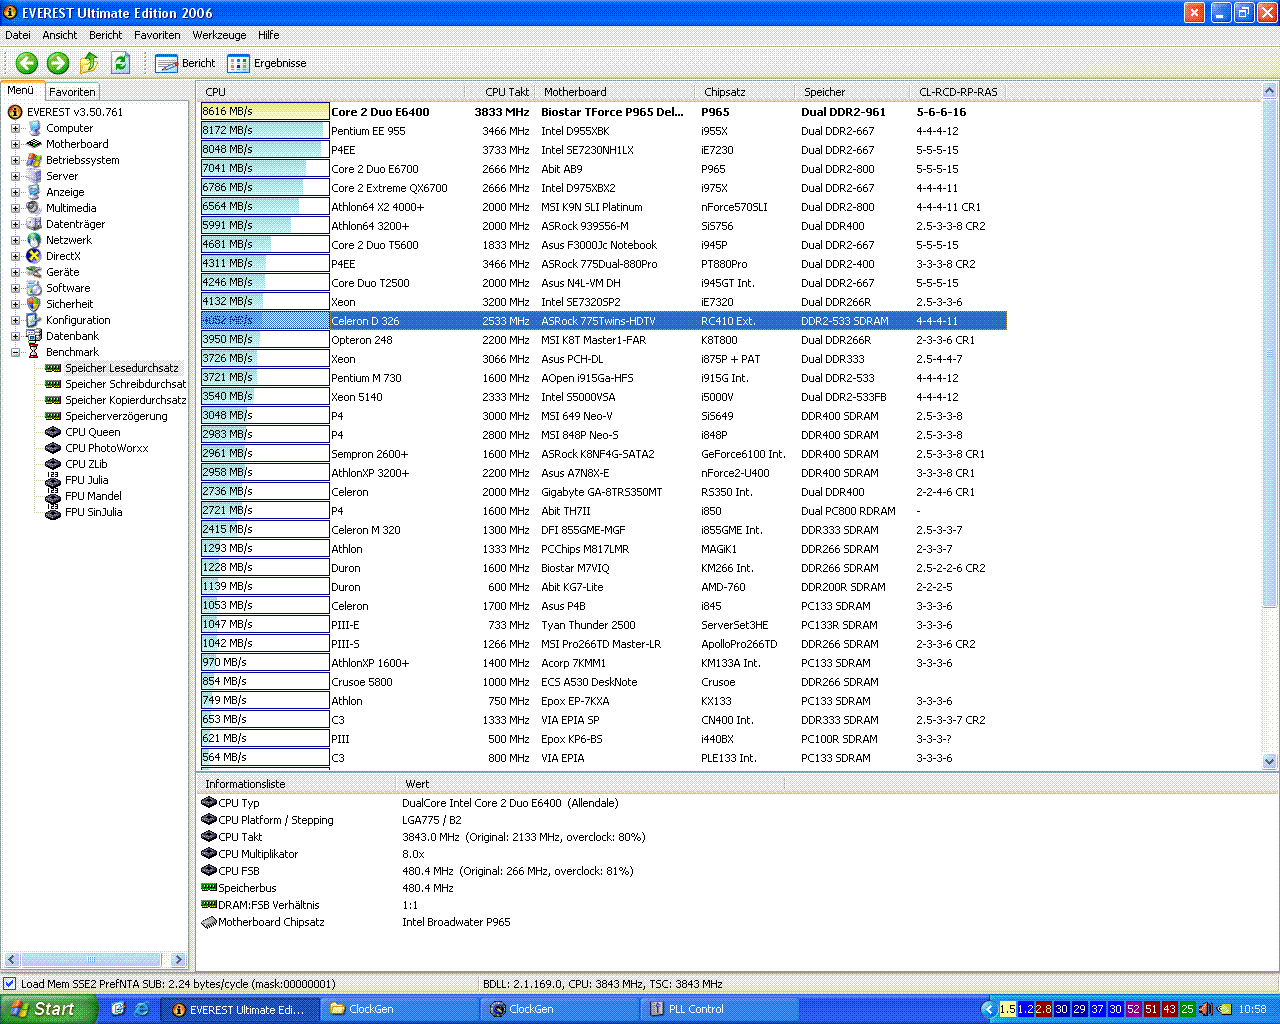Click the Windows Start button

[x=47, y=1009]
